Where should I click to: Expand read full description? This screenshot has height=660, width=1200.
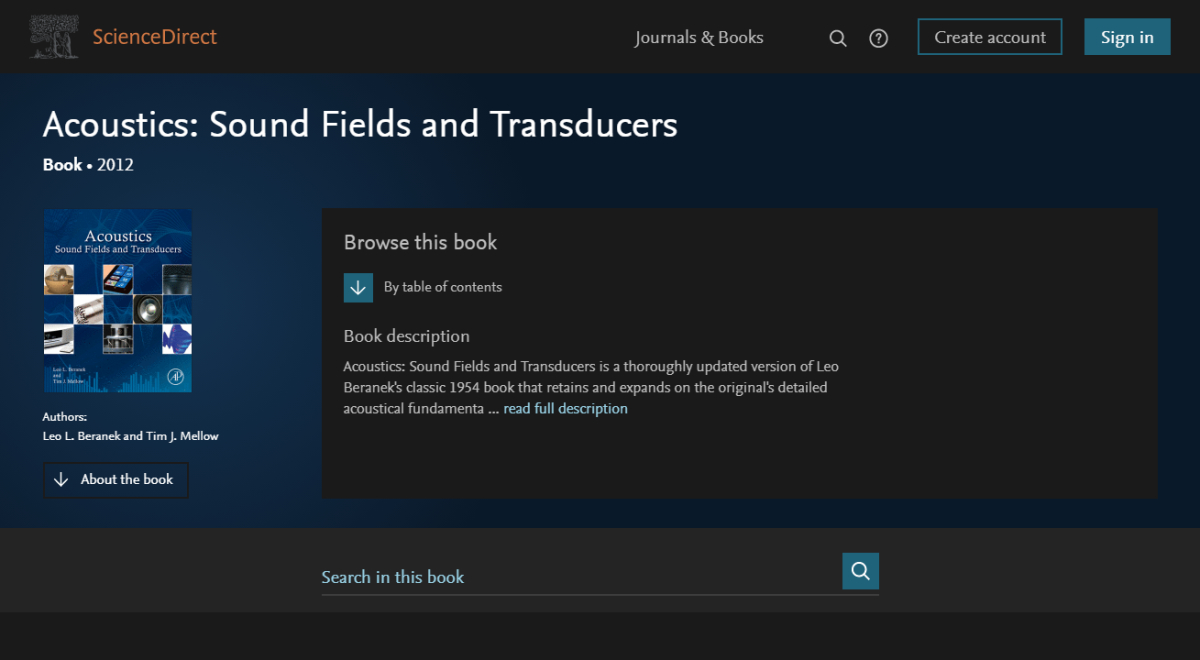(565, 408)
